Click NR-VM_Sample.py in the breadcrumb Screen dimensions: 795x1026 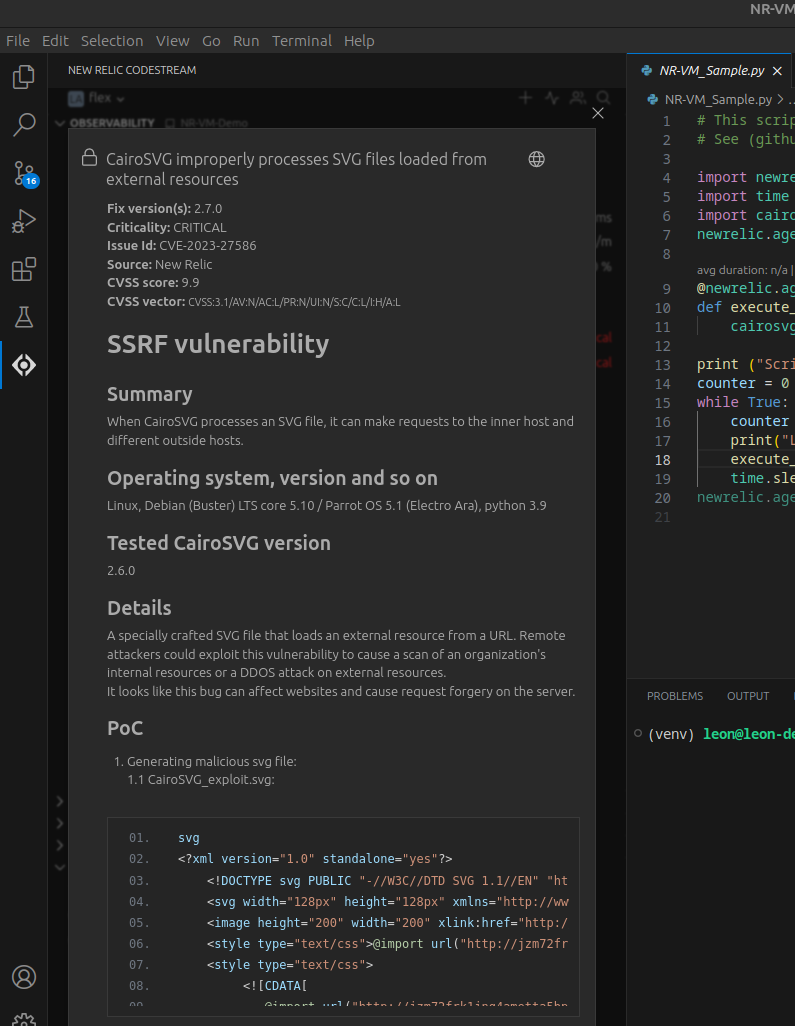tap(718, 99)
